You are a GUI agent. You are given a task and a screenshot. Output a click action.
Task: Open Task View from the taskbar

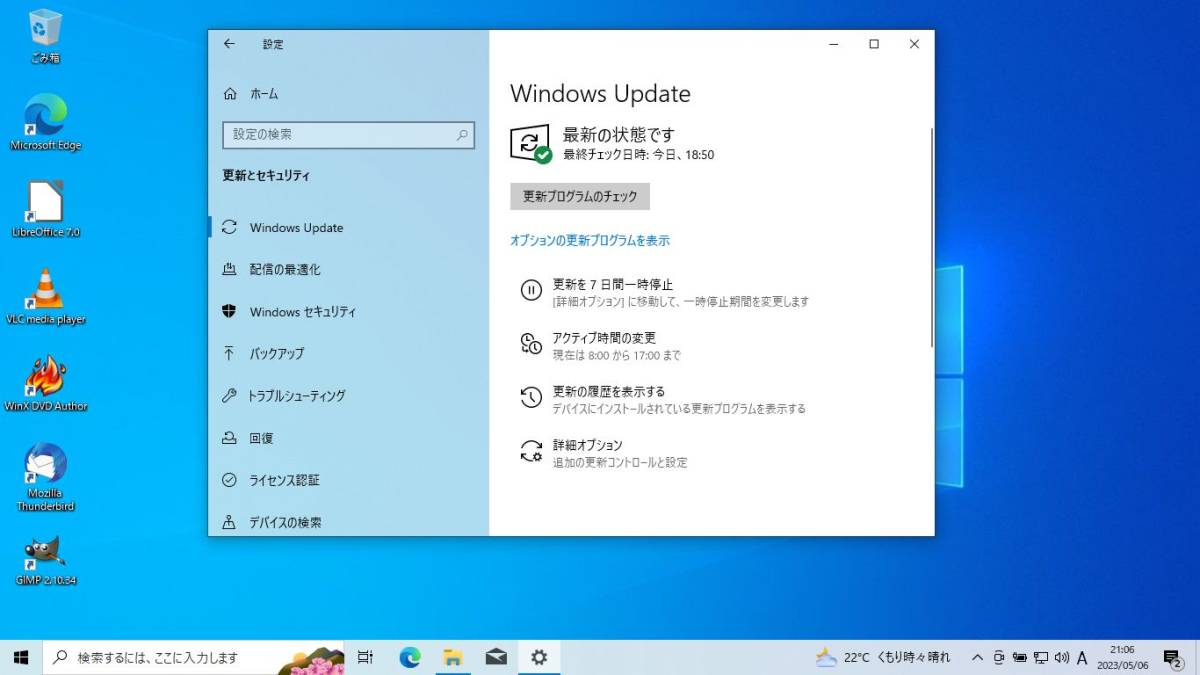(x=365, y=657)
